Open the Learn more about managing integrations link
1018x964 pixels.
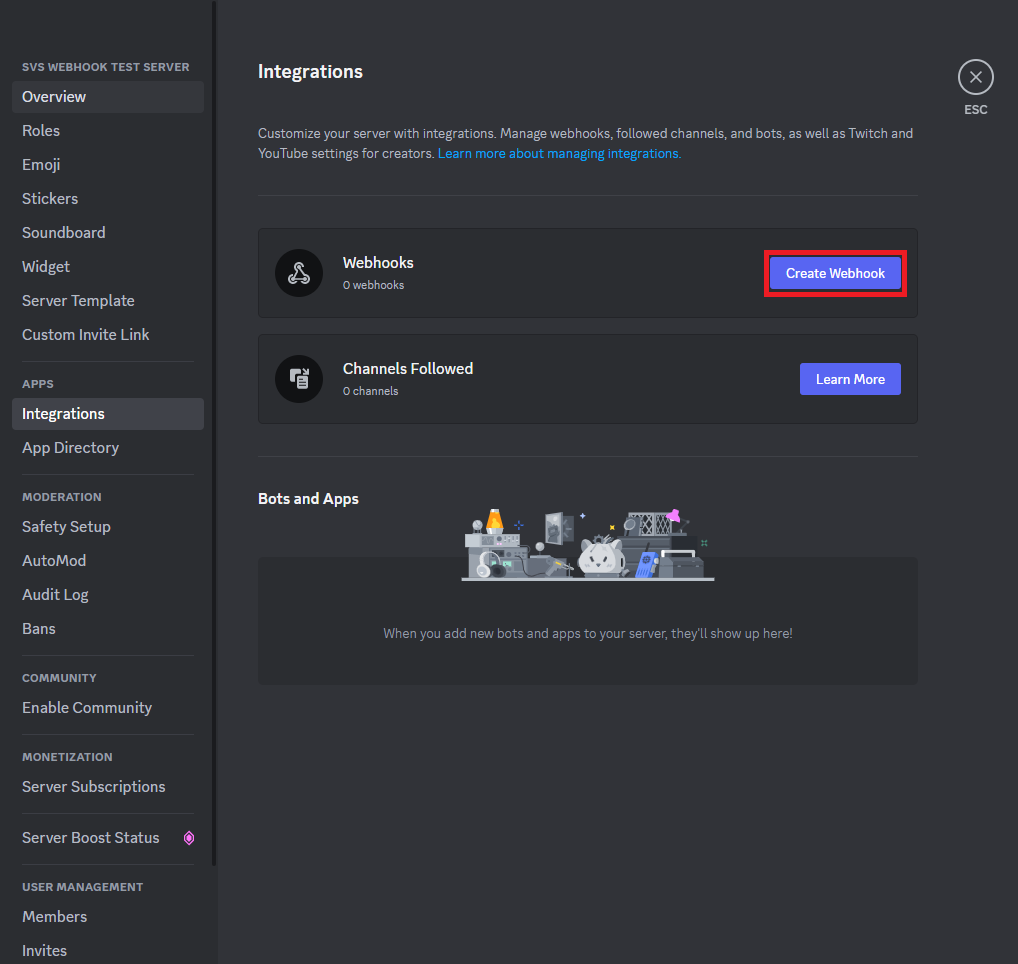tap(559, 154)
